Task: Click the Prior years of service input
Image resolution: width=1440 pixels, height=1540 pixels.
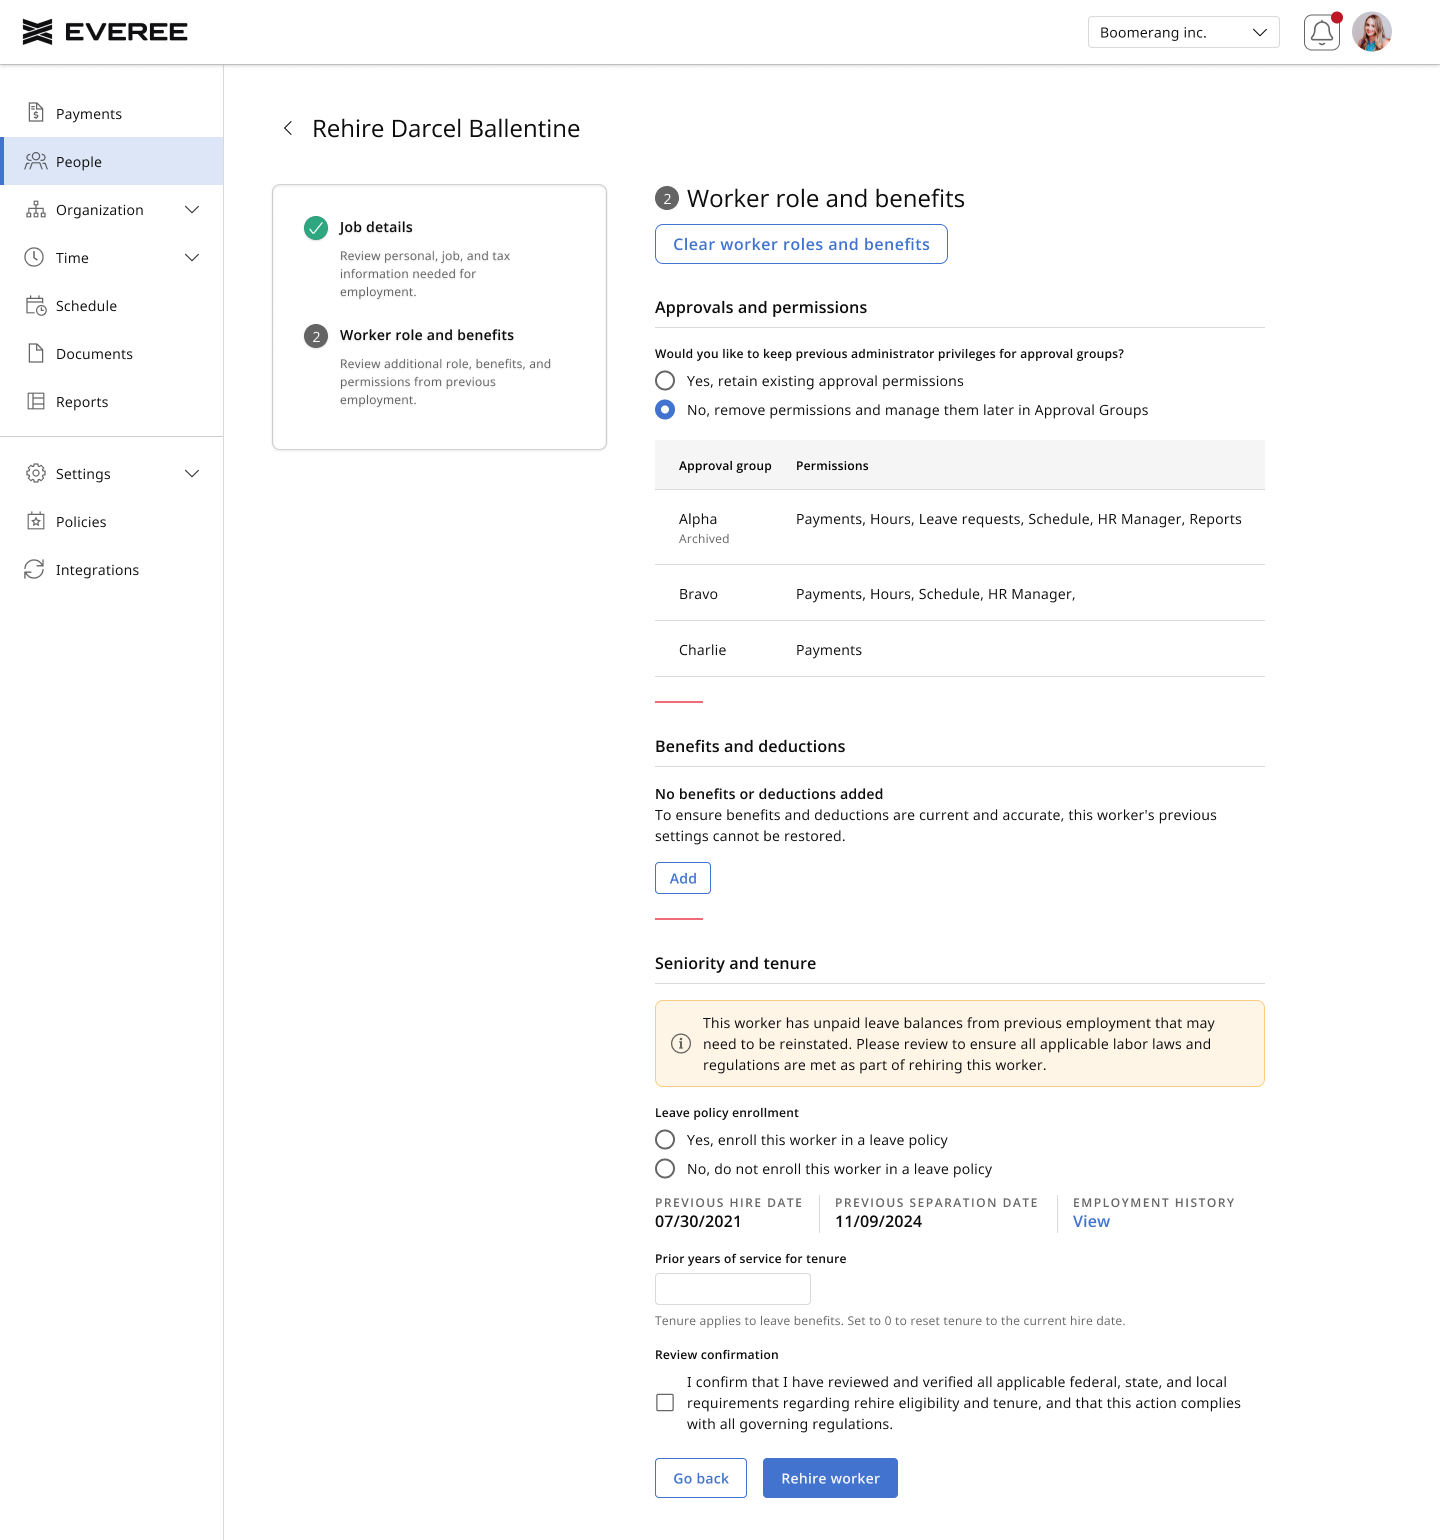Action: click(x=733, y=1289)
